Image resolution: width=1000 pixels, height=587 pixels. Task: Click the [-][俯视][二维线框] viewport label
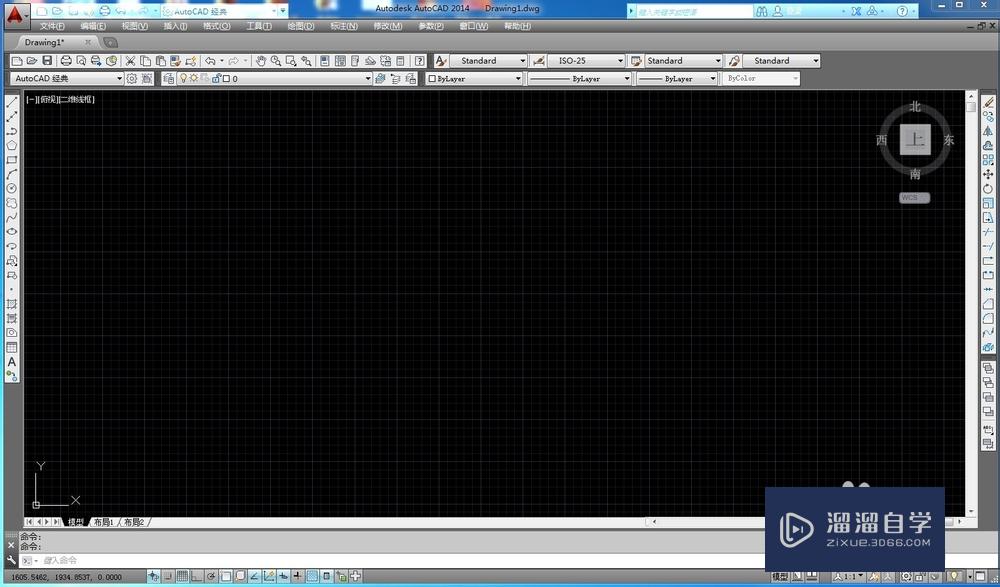[61, 99]
